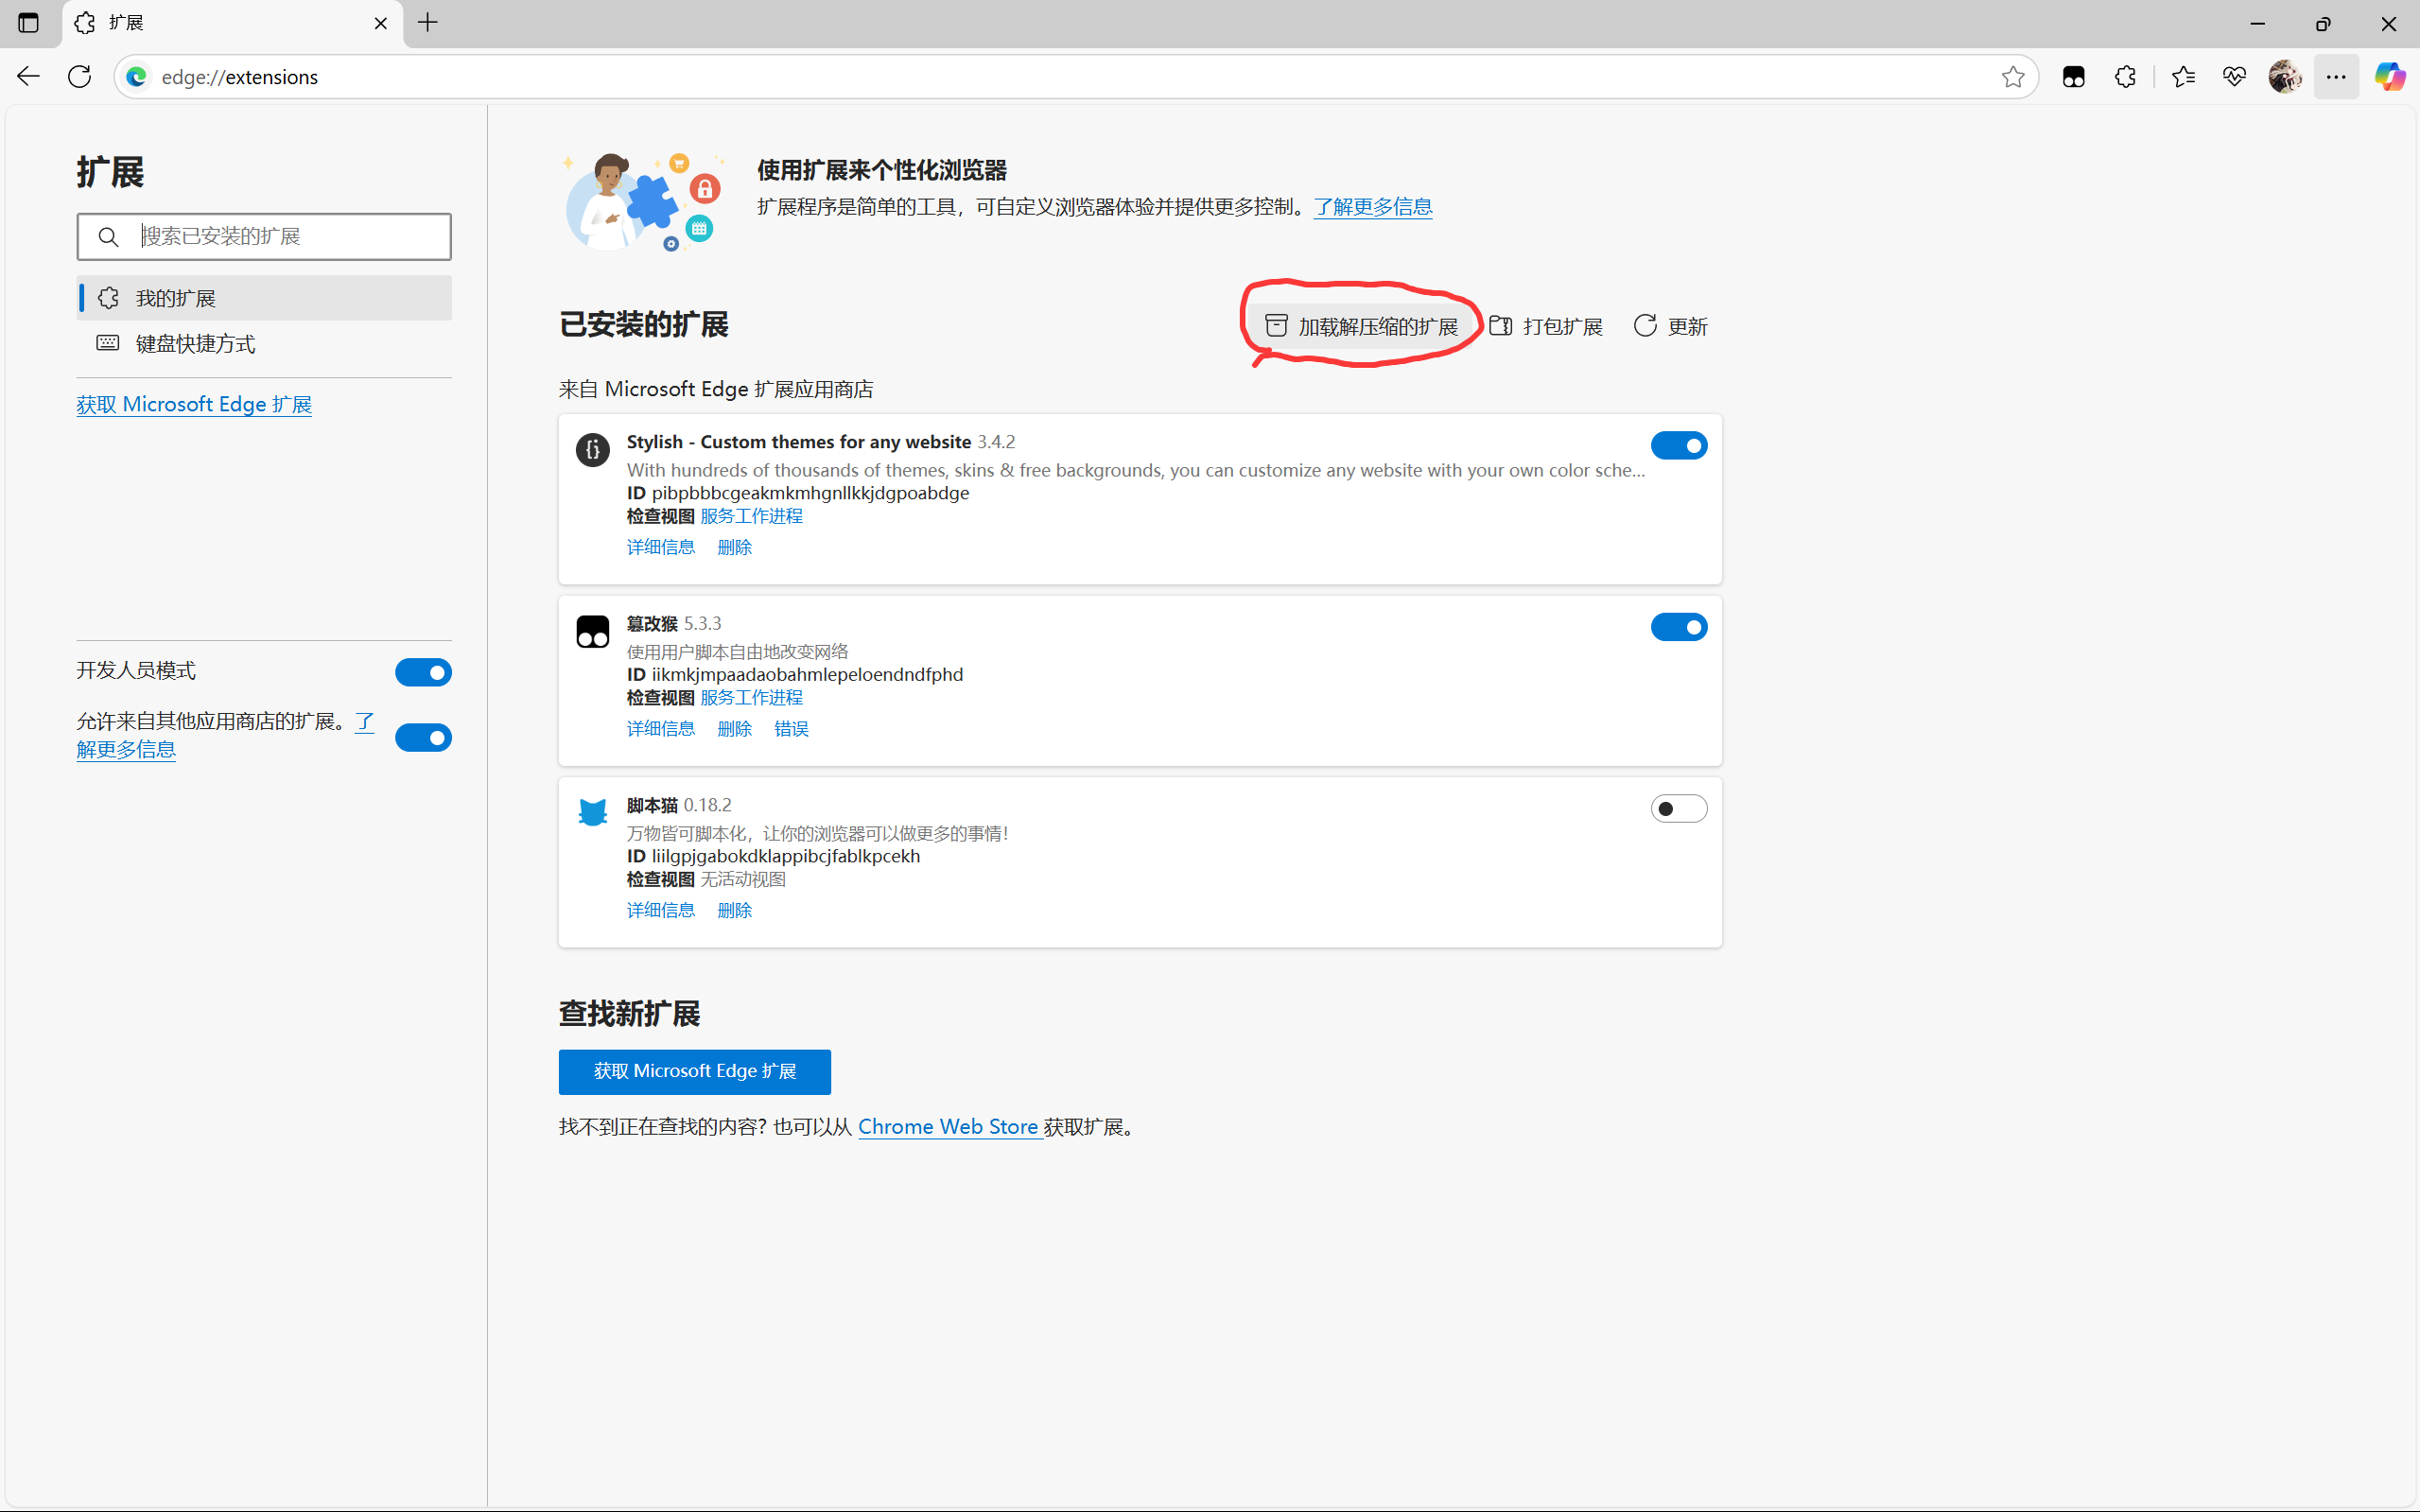Click the 搜索已安装的扩展 search field
The image size is (2420, 1512).
click(290, 237)
